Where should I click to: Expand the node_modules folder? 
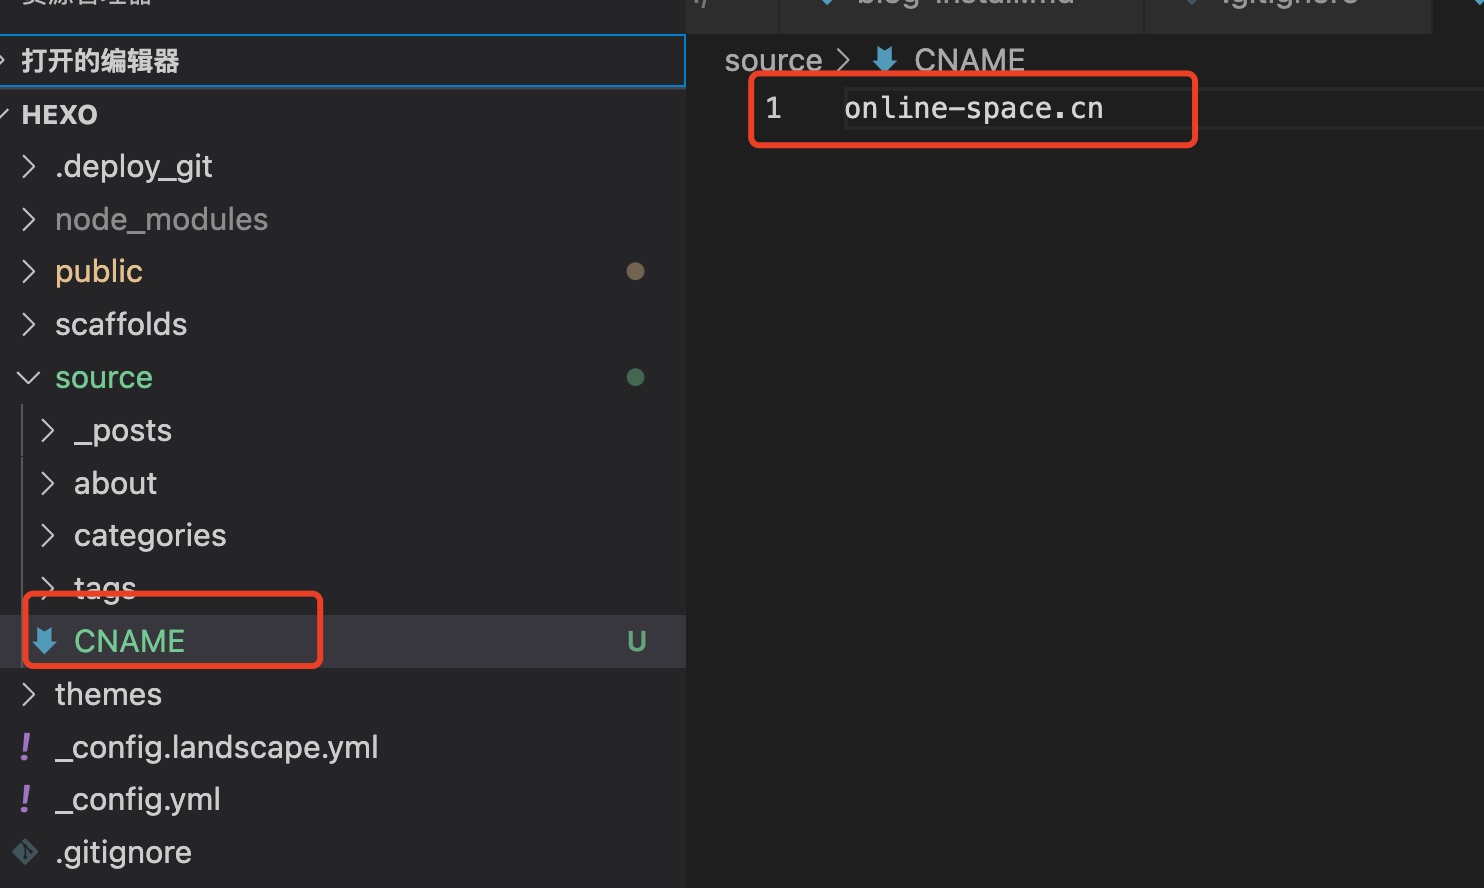(x=29, y=219)
